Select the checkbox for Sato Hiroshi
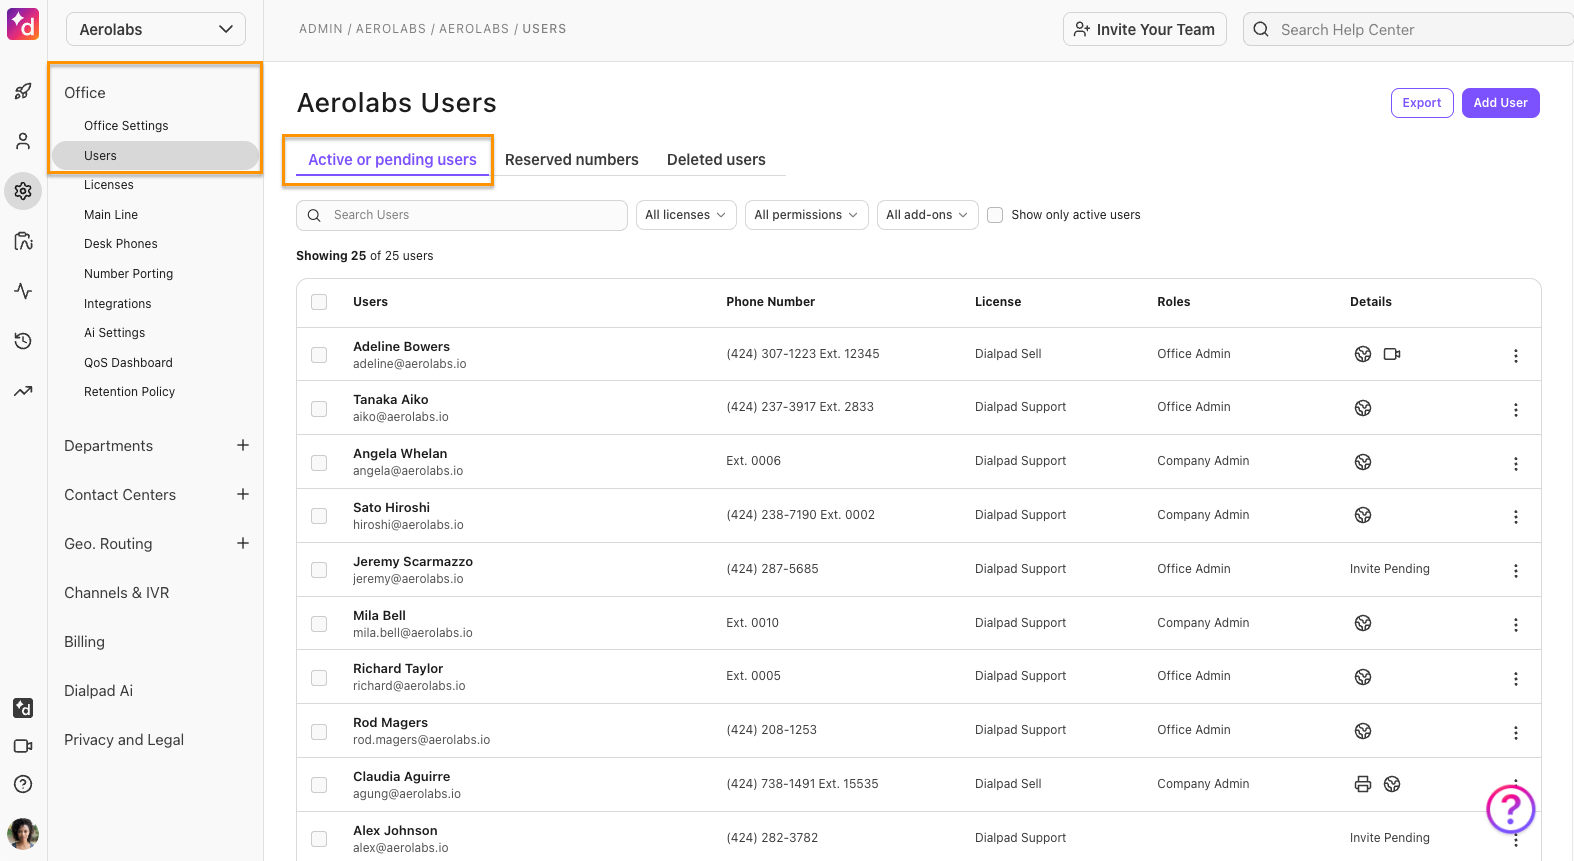This screenshot has height=861, width=1574. pyautogui.click(x=319, y=516)
